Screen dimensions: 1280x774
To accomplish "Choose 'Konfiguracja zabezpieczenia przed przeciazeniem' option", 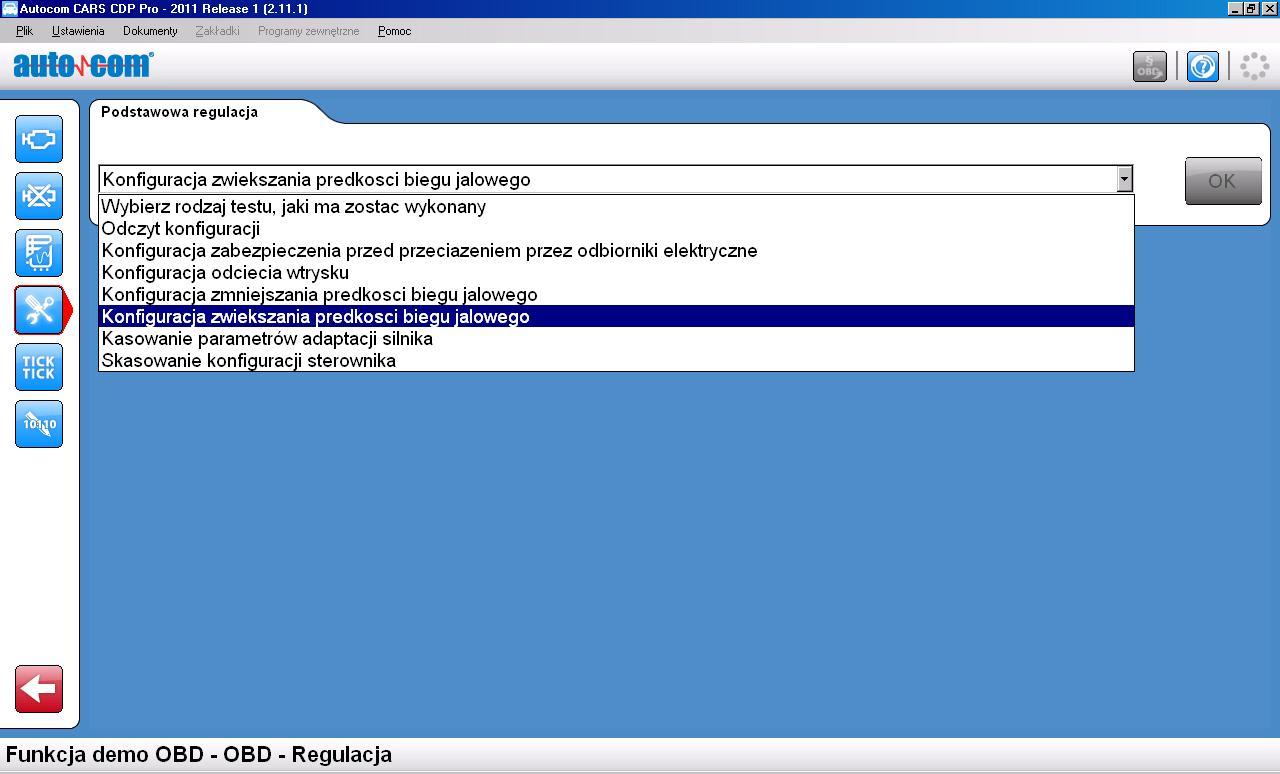I will (616, 250).
